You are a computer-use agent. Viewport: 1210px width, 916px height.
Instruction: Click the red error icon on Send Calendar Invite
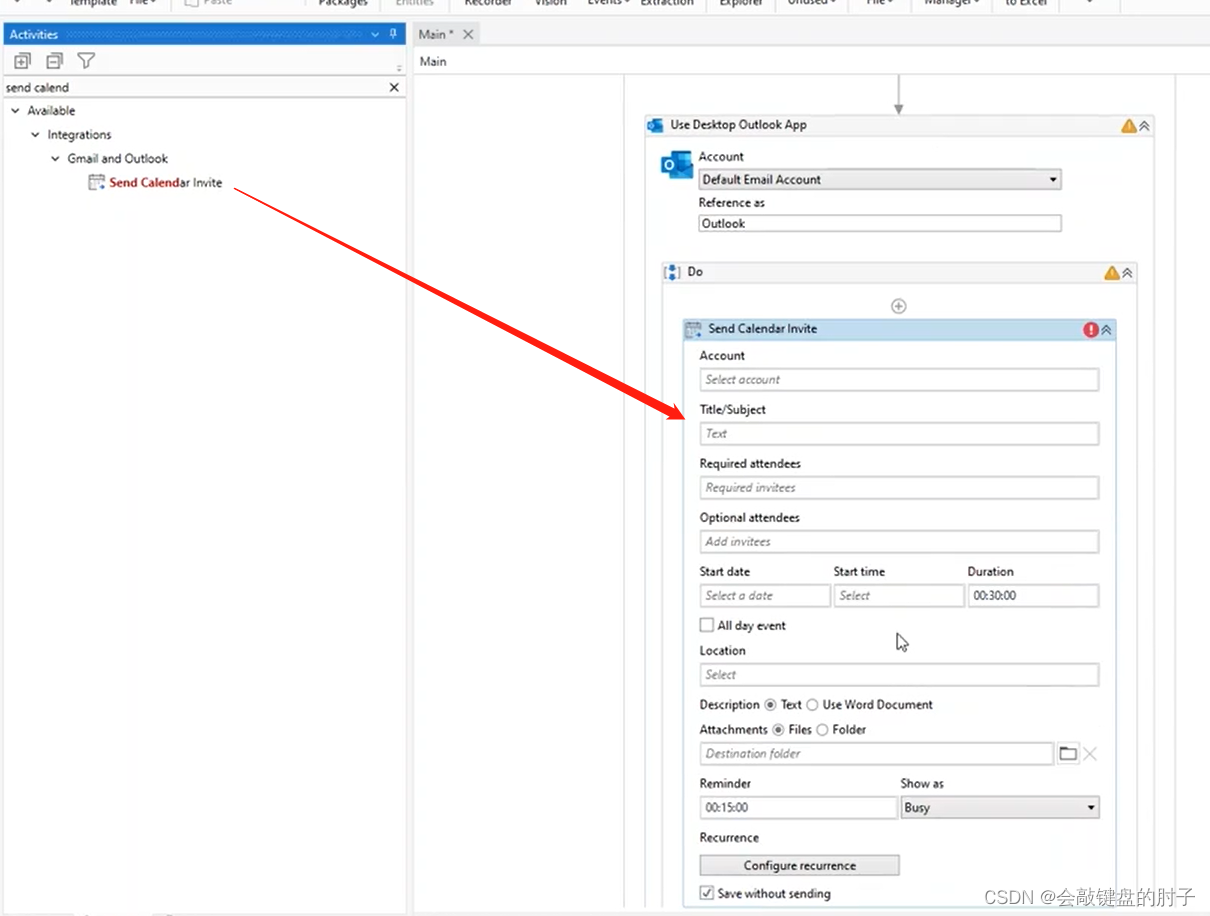pyautogui.click(x=1091, y=330)
